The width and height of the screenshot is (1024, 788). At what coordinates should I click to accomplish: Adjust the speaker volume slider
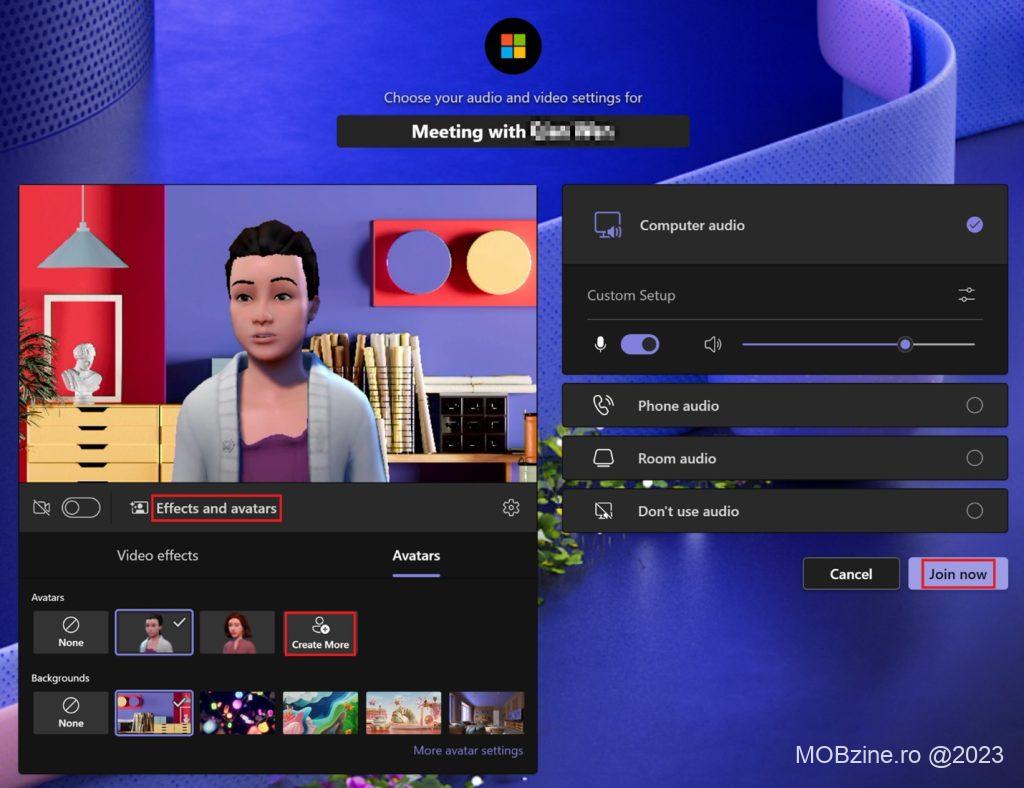click(x=905, y=344)
